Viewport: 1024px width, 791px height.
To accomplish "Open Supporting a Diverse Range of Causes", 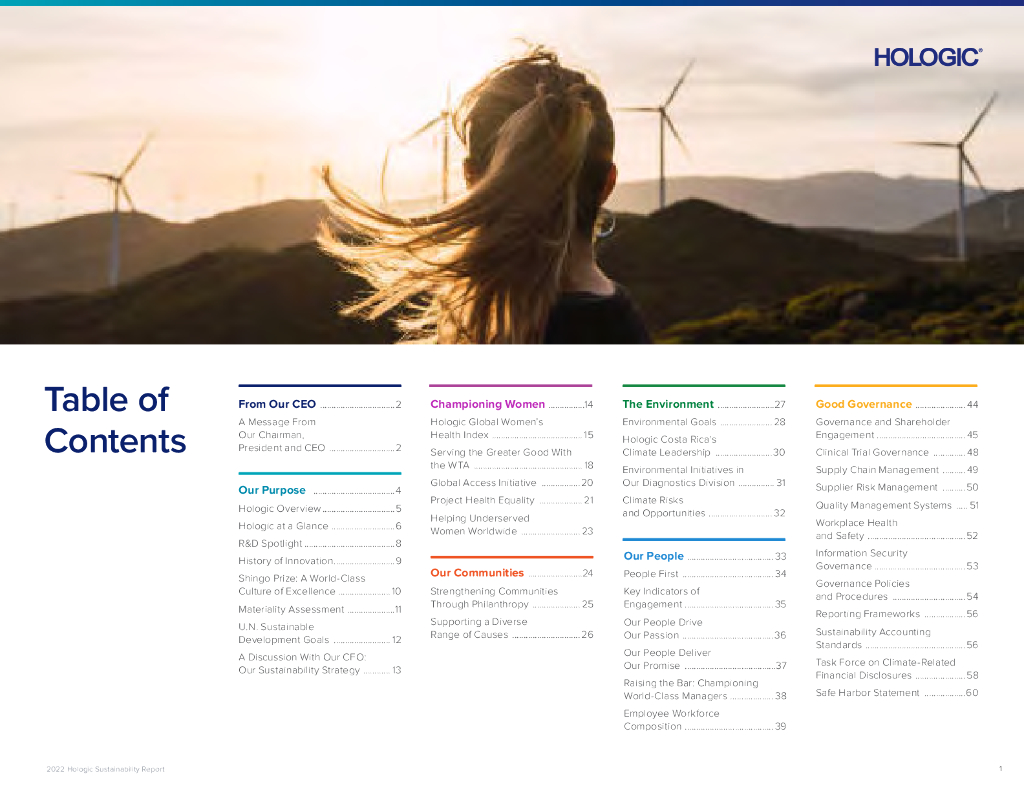I will (511, 628).
